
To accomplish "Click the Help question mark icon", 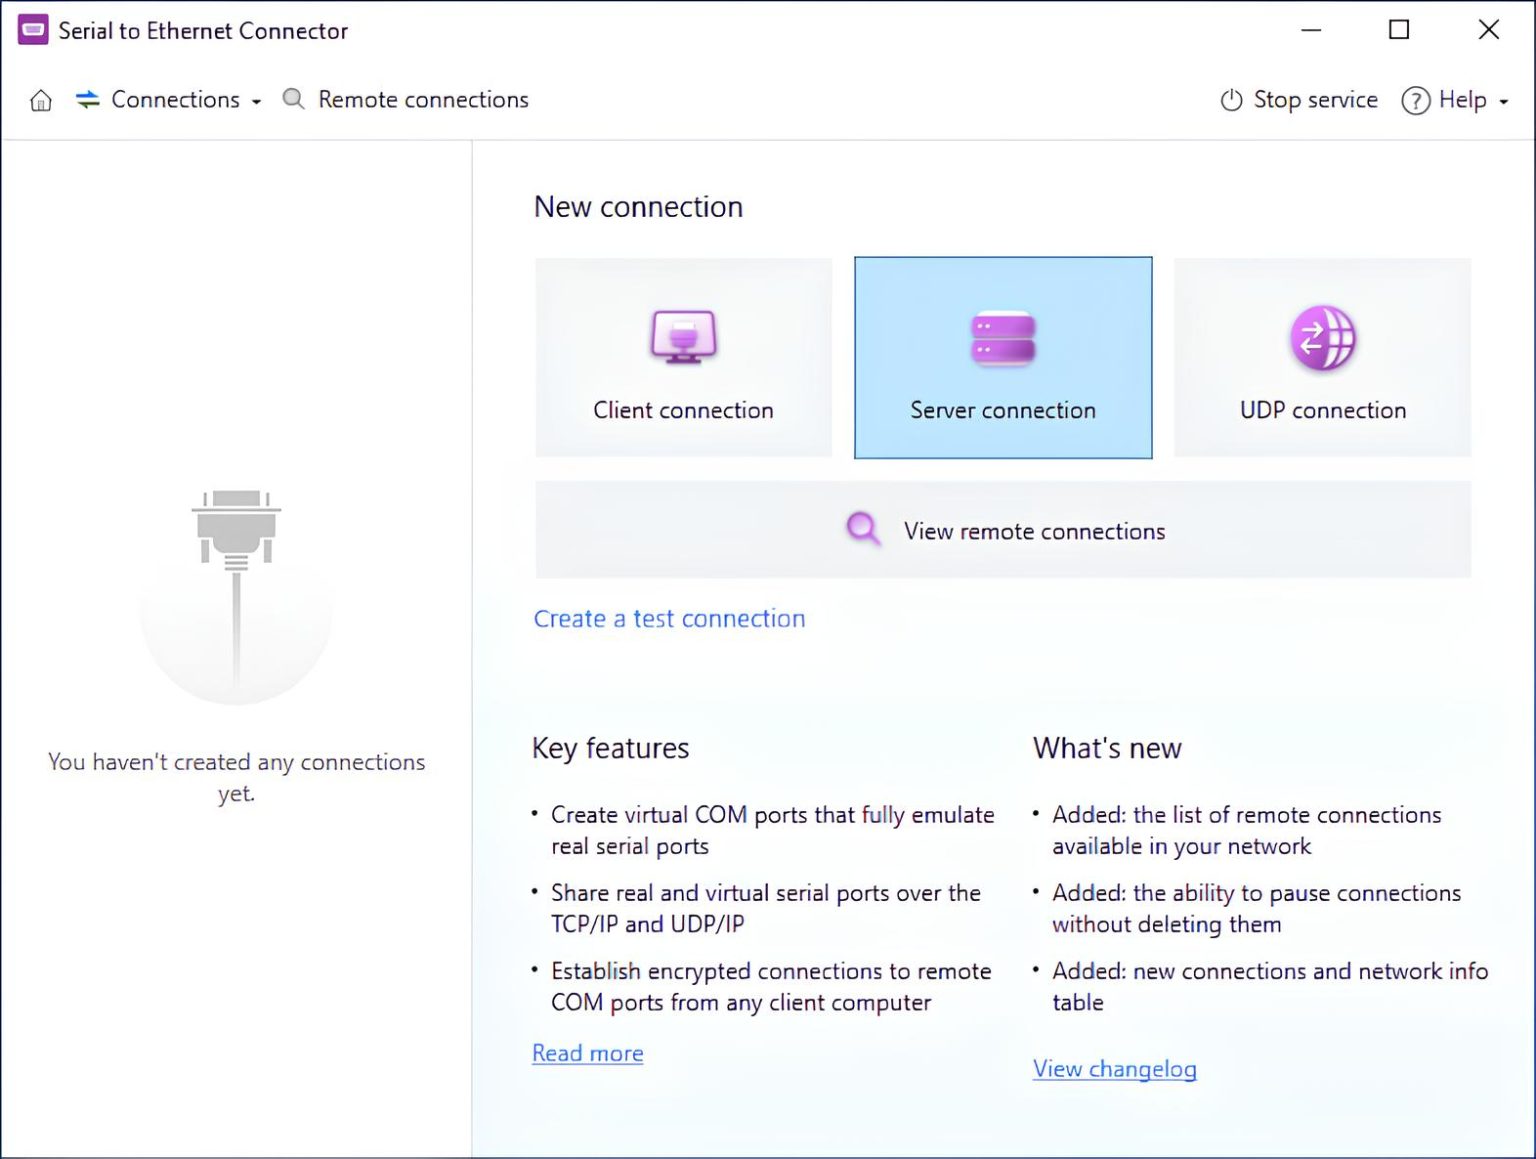I will click(x=1415, y=100).
